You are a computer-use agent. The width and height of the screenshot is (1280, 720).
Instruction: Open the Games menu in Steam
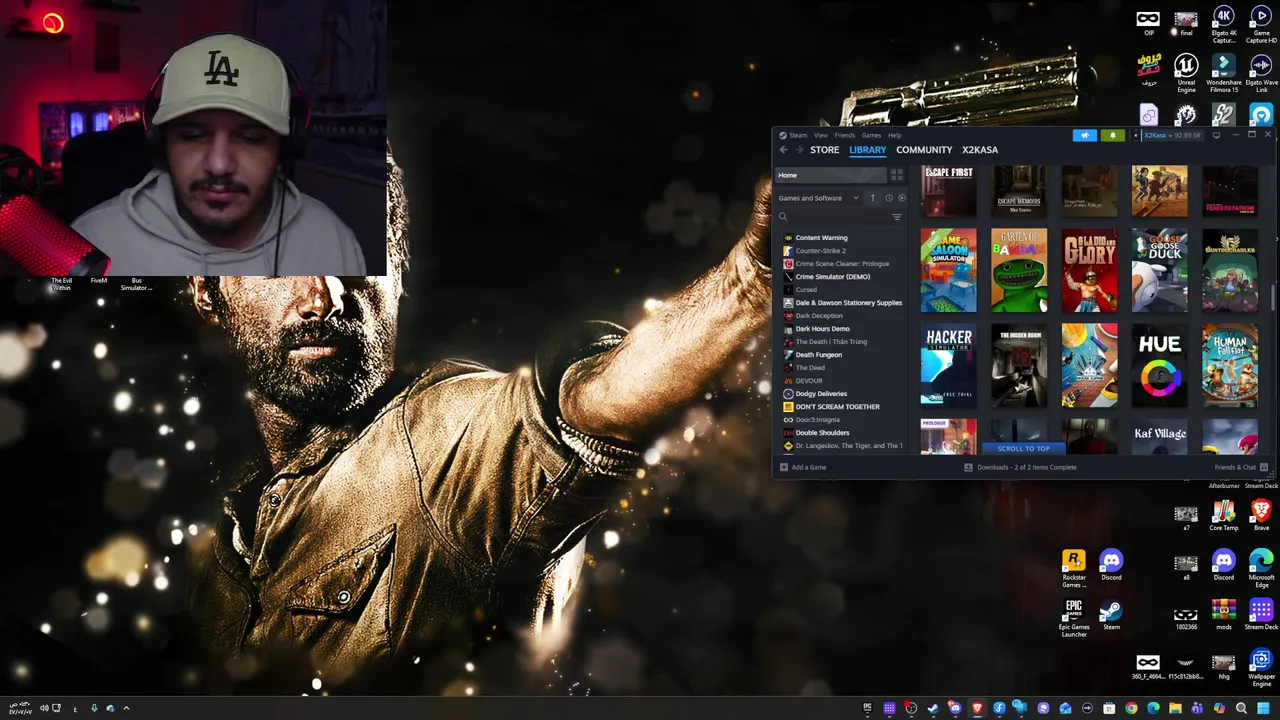tap(871, 135)
